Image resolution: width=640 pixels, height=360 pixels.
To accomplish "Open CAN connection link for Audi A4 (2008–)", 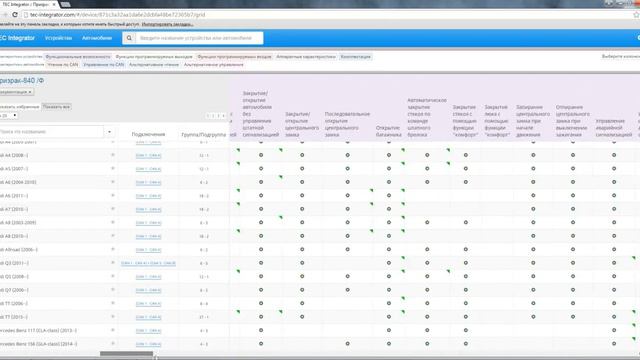I will (148, 156).
